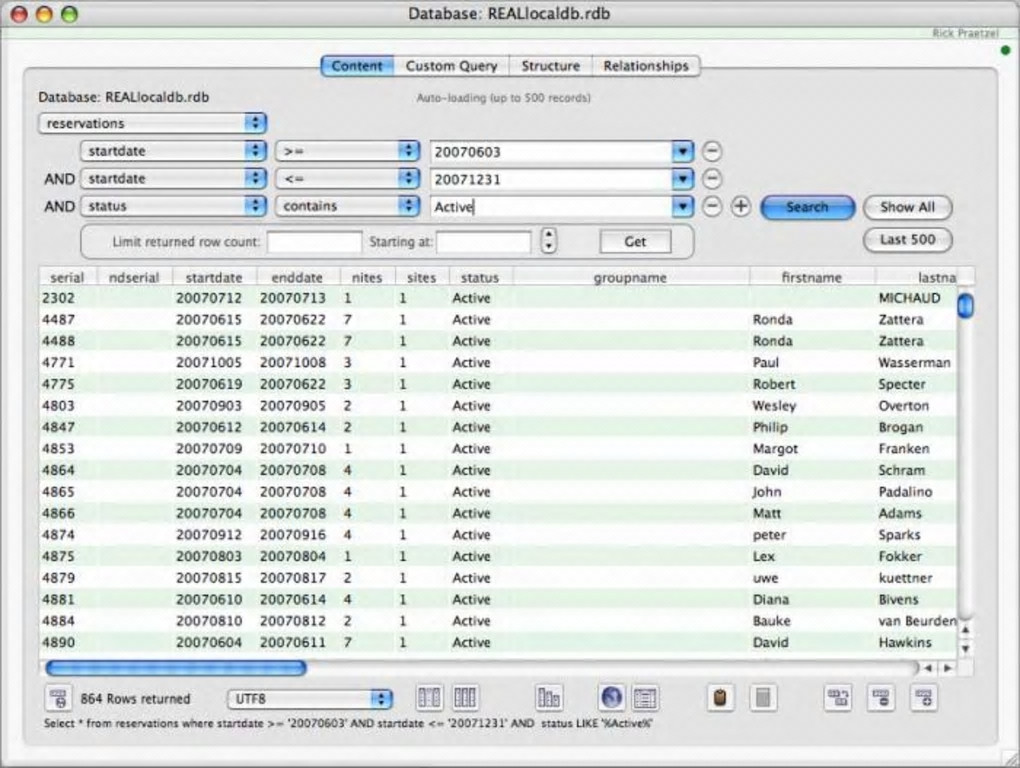Click the Last 500 button
The height and width of the screenshot is (768, 1020).
[907, 239]
